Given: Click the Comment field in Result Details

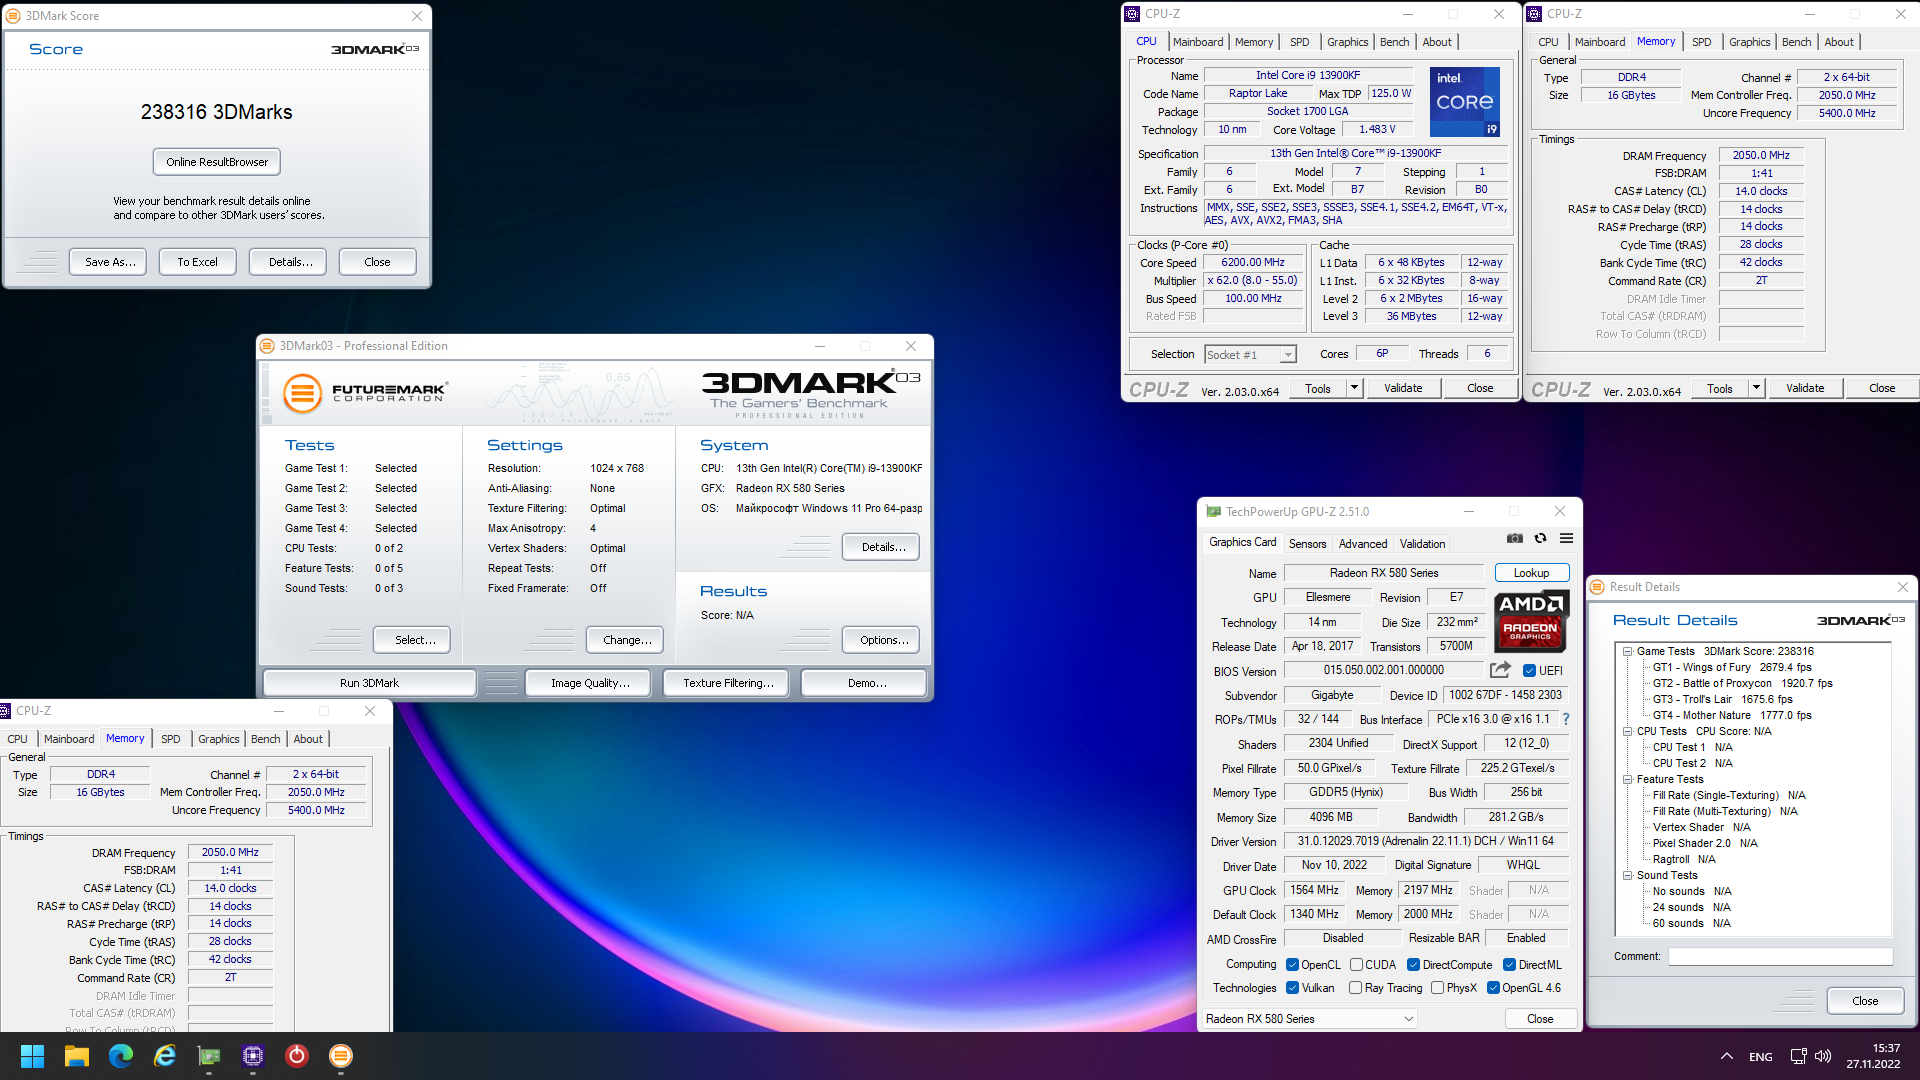Looking at the screenshot, I should 1780,957.
